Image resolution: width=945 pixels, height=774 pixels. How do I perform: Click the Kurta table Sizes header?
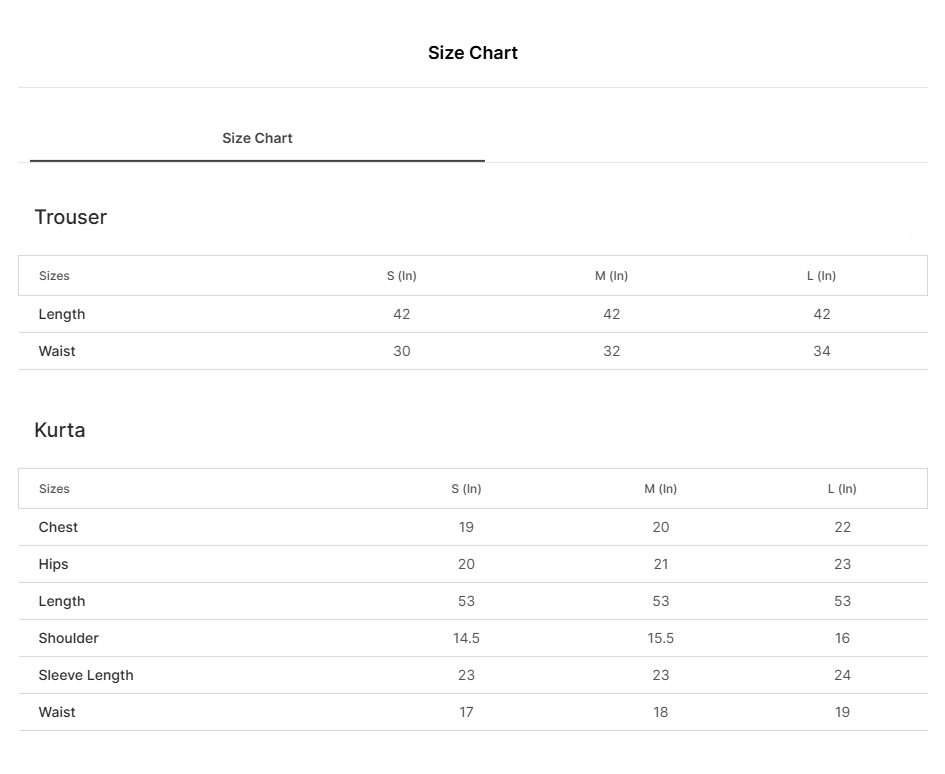point(54,489)
